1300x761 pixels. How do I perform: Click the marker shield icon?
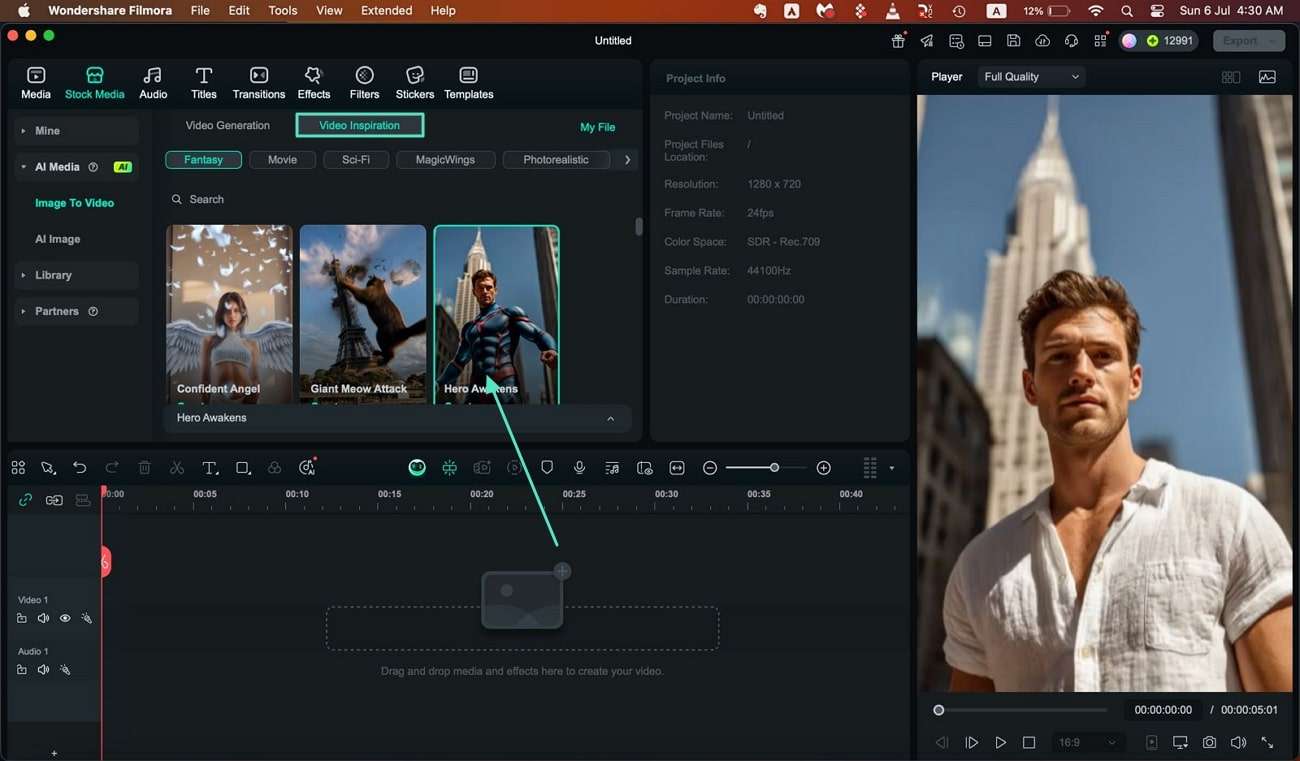coord(547,468)
